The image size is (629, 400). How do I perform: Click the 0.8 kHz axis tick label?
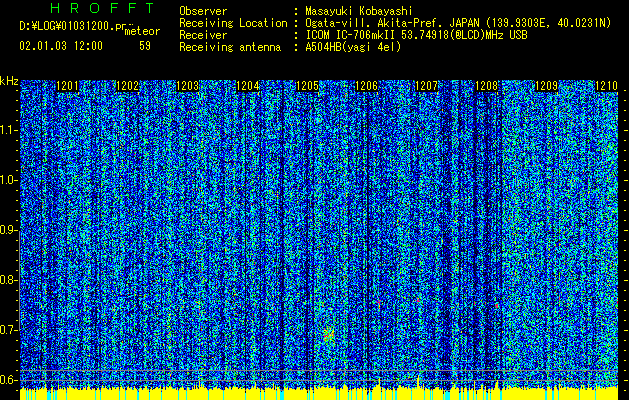click(8, 280)
